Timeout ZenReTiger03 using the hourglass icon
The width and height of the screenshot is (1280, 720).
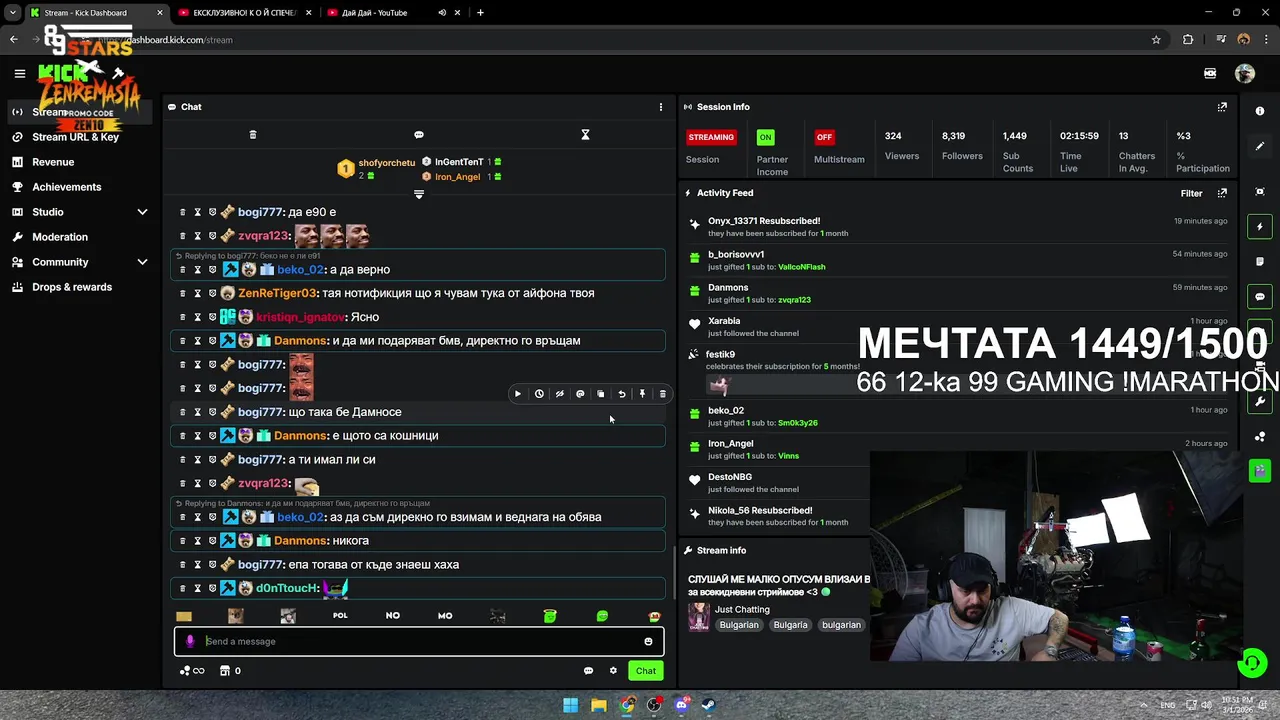point(197,293)
